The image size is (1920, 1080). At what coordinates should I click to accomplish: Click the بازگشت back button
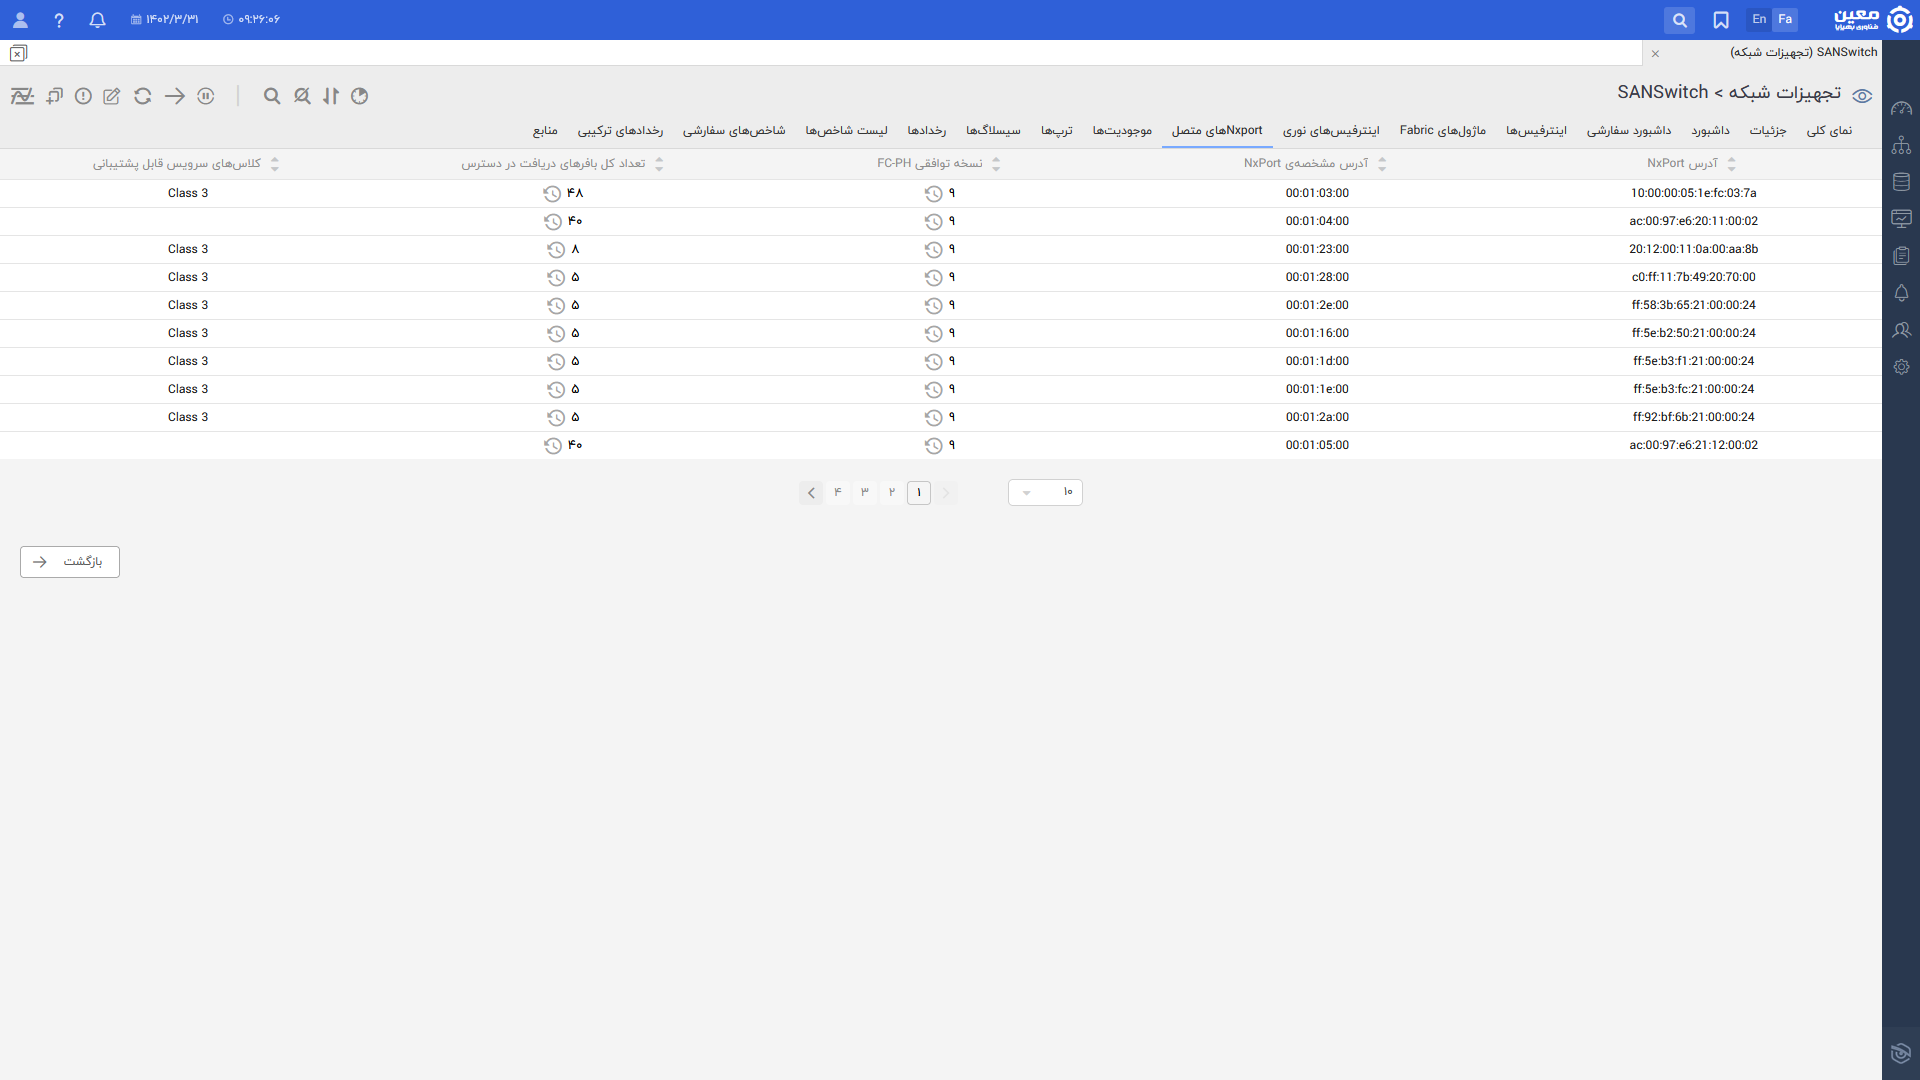click(x=70, y=562)
